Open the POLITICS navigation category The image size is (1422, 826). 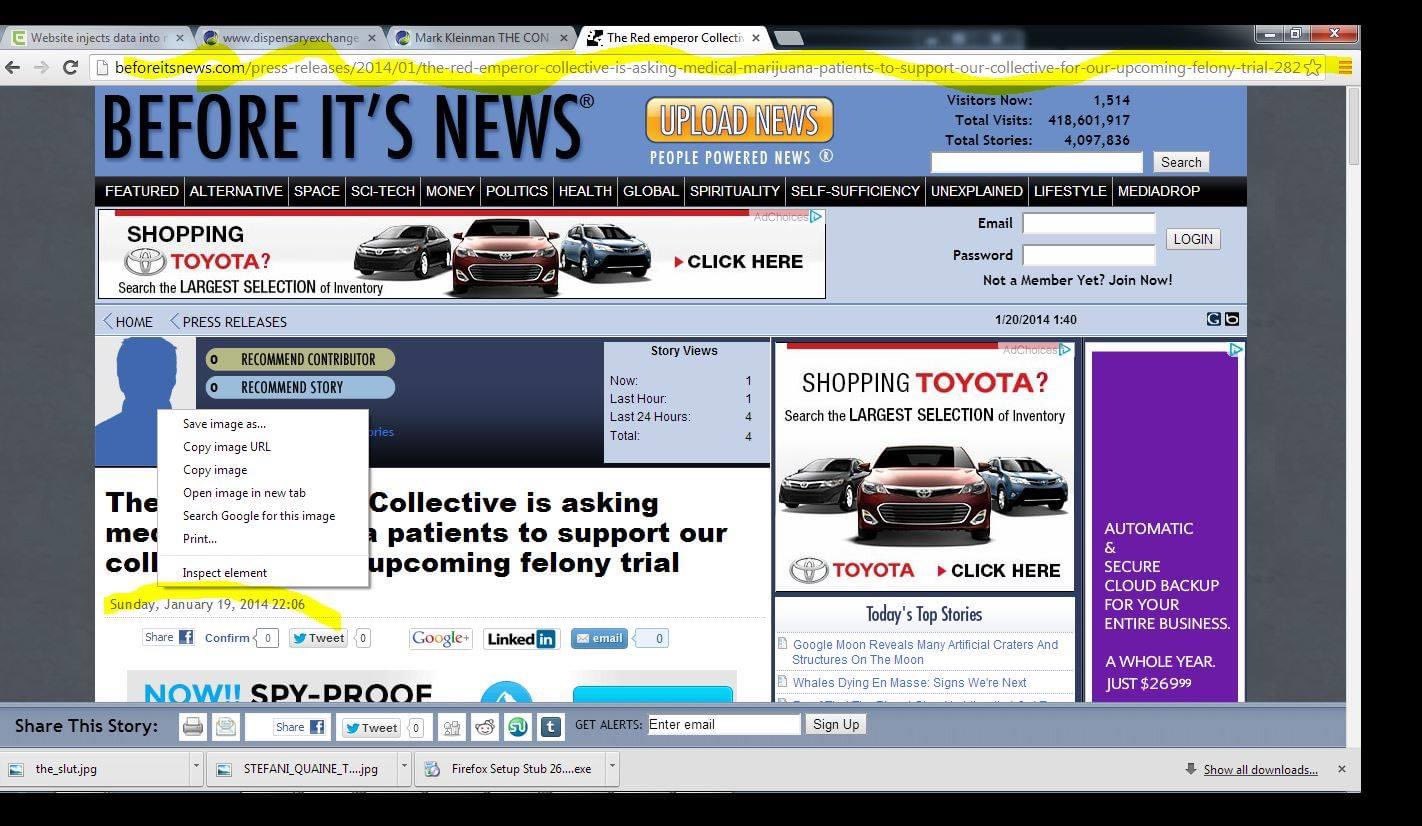(517, 191)
